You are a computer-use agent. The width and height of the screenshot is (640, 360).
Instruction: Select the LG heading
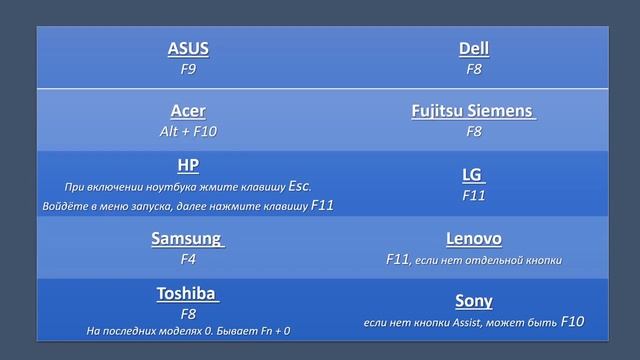(x=473, y=175)
